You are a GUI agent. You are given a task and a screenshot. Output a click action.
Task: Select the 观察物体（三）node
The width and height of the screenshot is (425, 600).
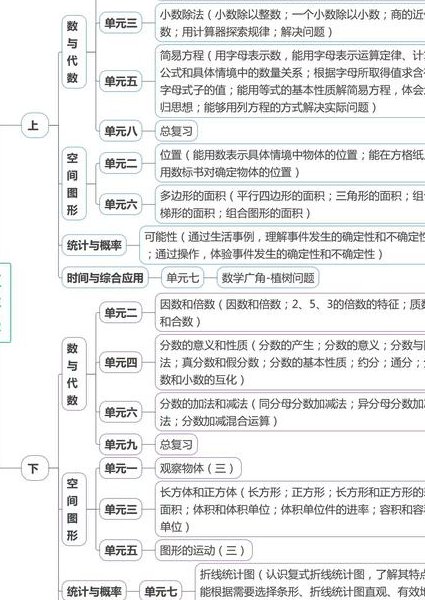tap(198, 468)
